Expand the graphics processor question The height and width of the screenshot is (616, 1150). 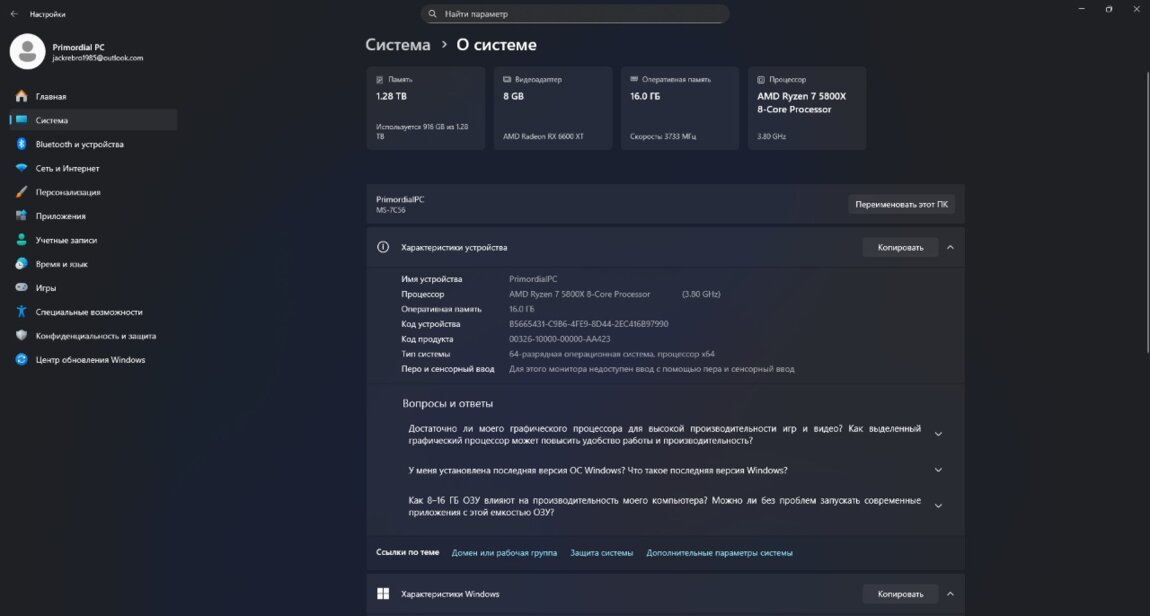point(938,434)
